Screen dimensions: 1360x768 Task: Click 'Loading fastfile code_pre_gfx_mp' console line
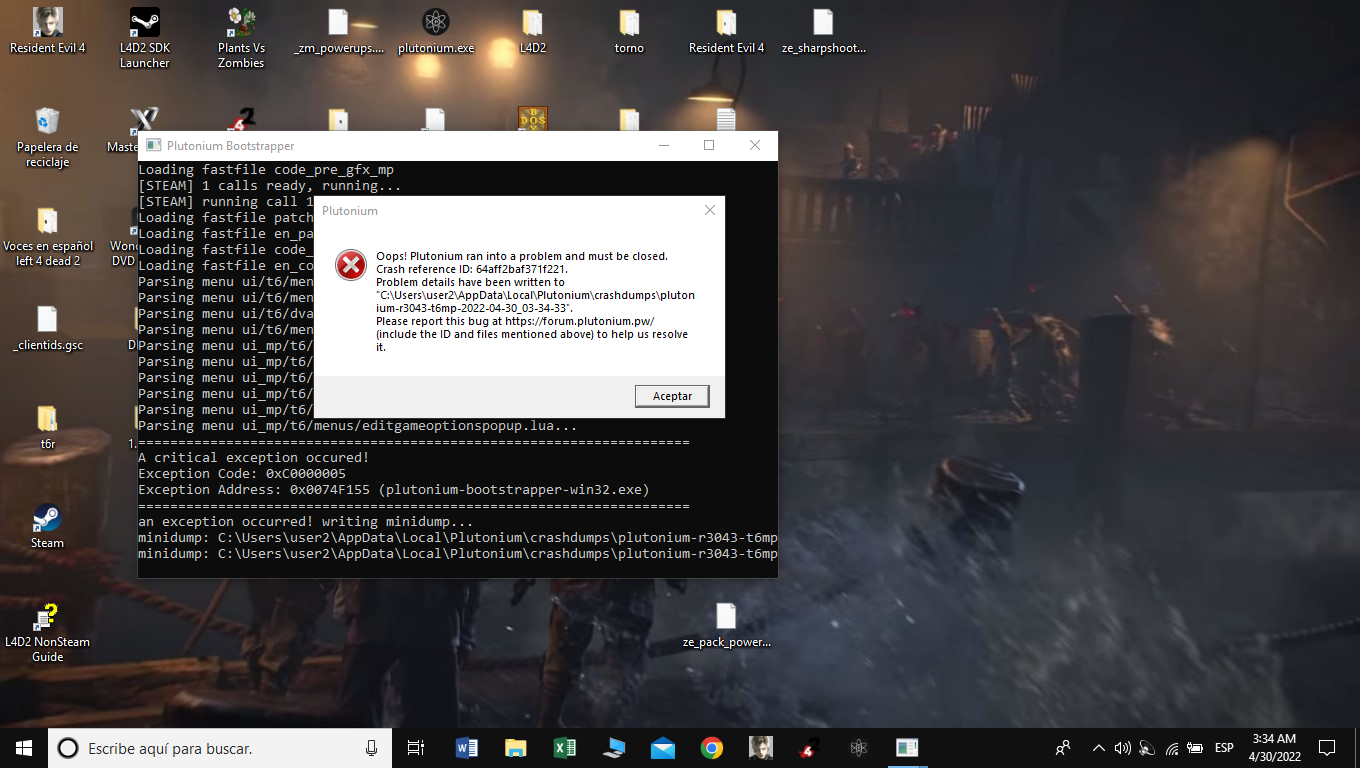click(266, 169)
